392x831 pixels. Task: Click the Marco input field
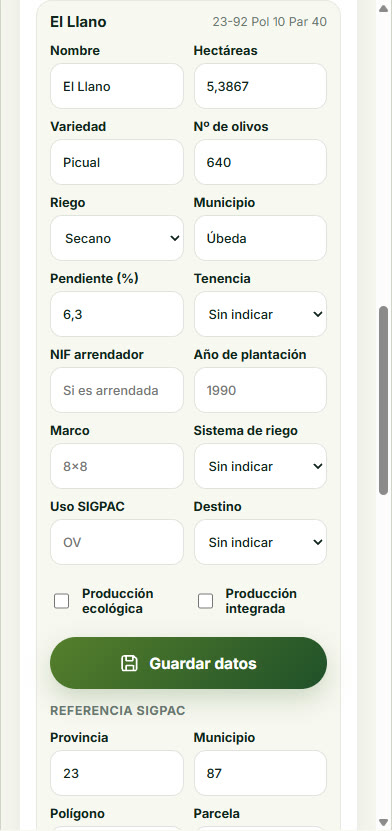click(117, 466)
